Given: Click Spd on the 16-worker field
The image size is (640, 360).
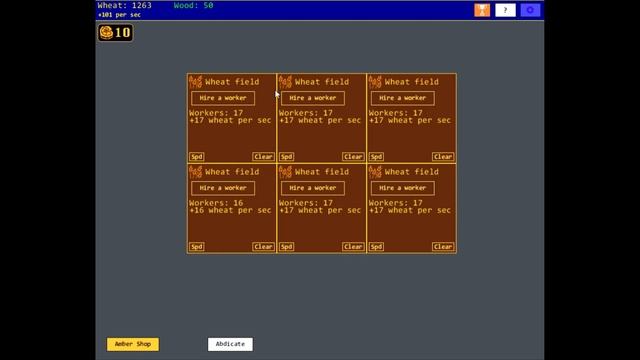Looking at the screenshot, I should [x=197, y=247].
